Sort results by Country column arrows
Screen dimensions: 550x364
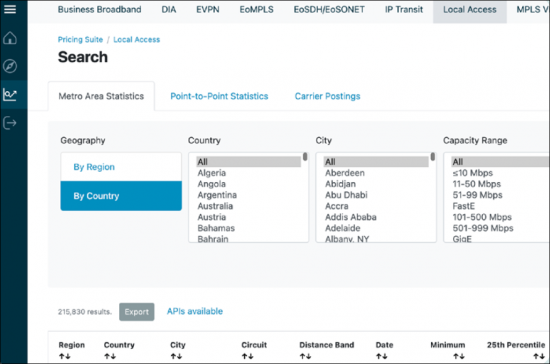point(110,356)
